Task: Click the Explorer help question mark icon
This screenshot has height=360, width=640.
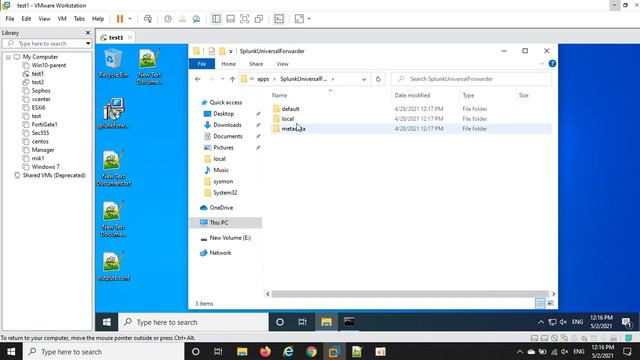Action: (552, 64)
